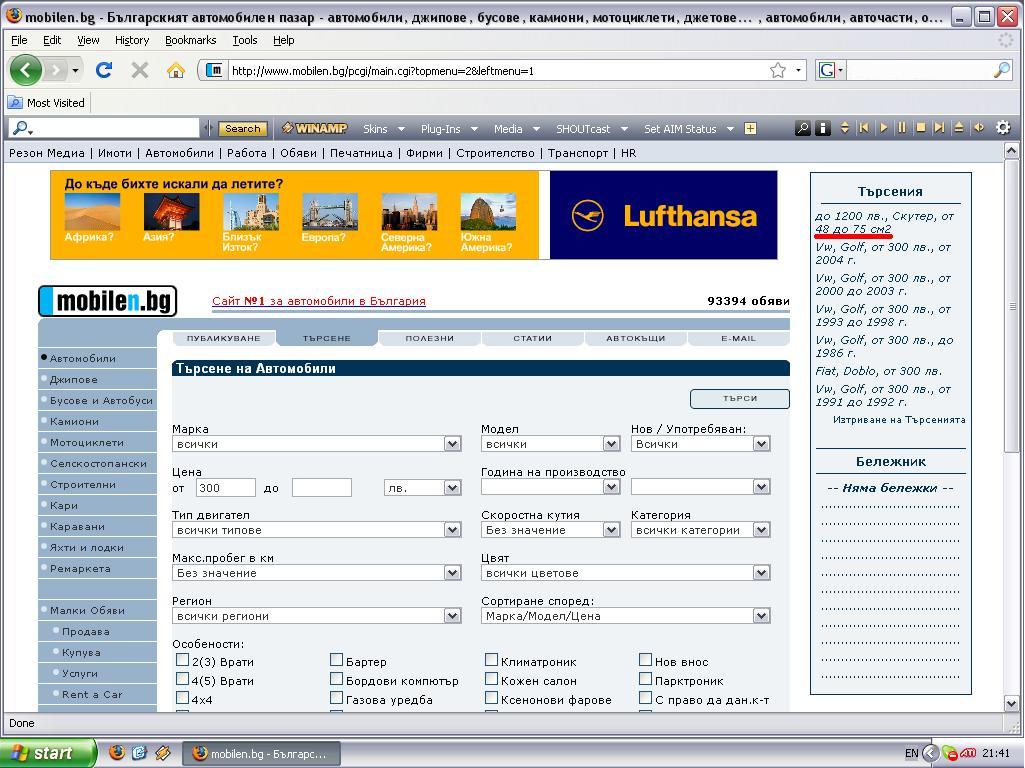Open the Категория dropdown
The image size is (1025, 768).
(701, 530)
